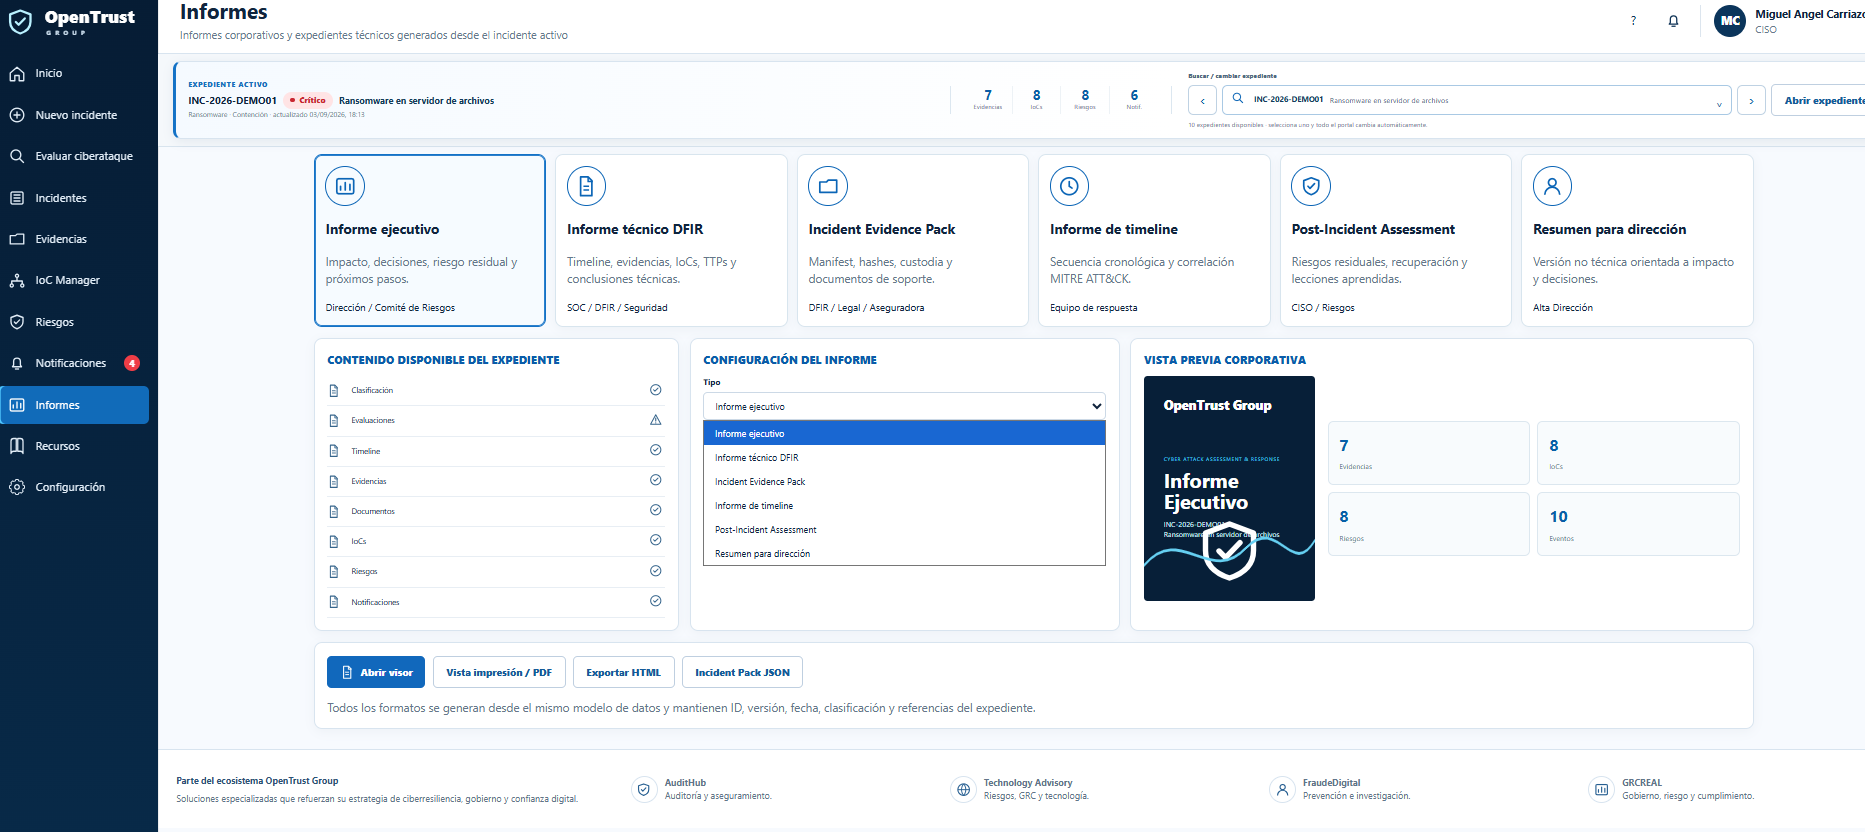The height and width of the screenshot is (832, 1865).
Task: Go to next expediente arrow
Action: 1751,101
